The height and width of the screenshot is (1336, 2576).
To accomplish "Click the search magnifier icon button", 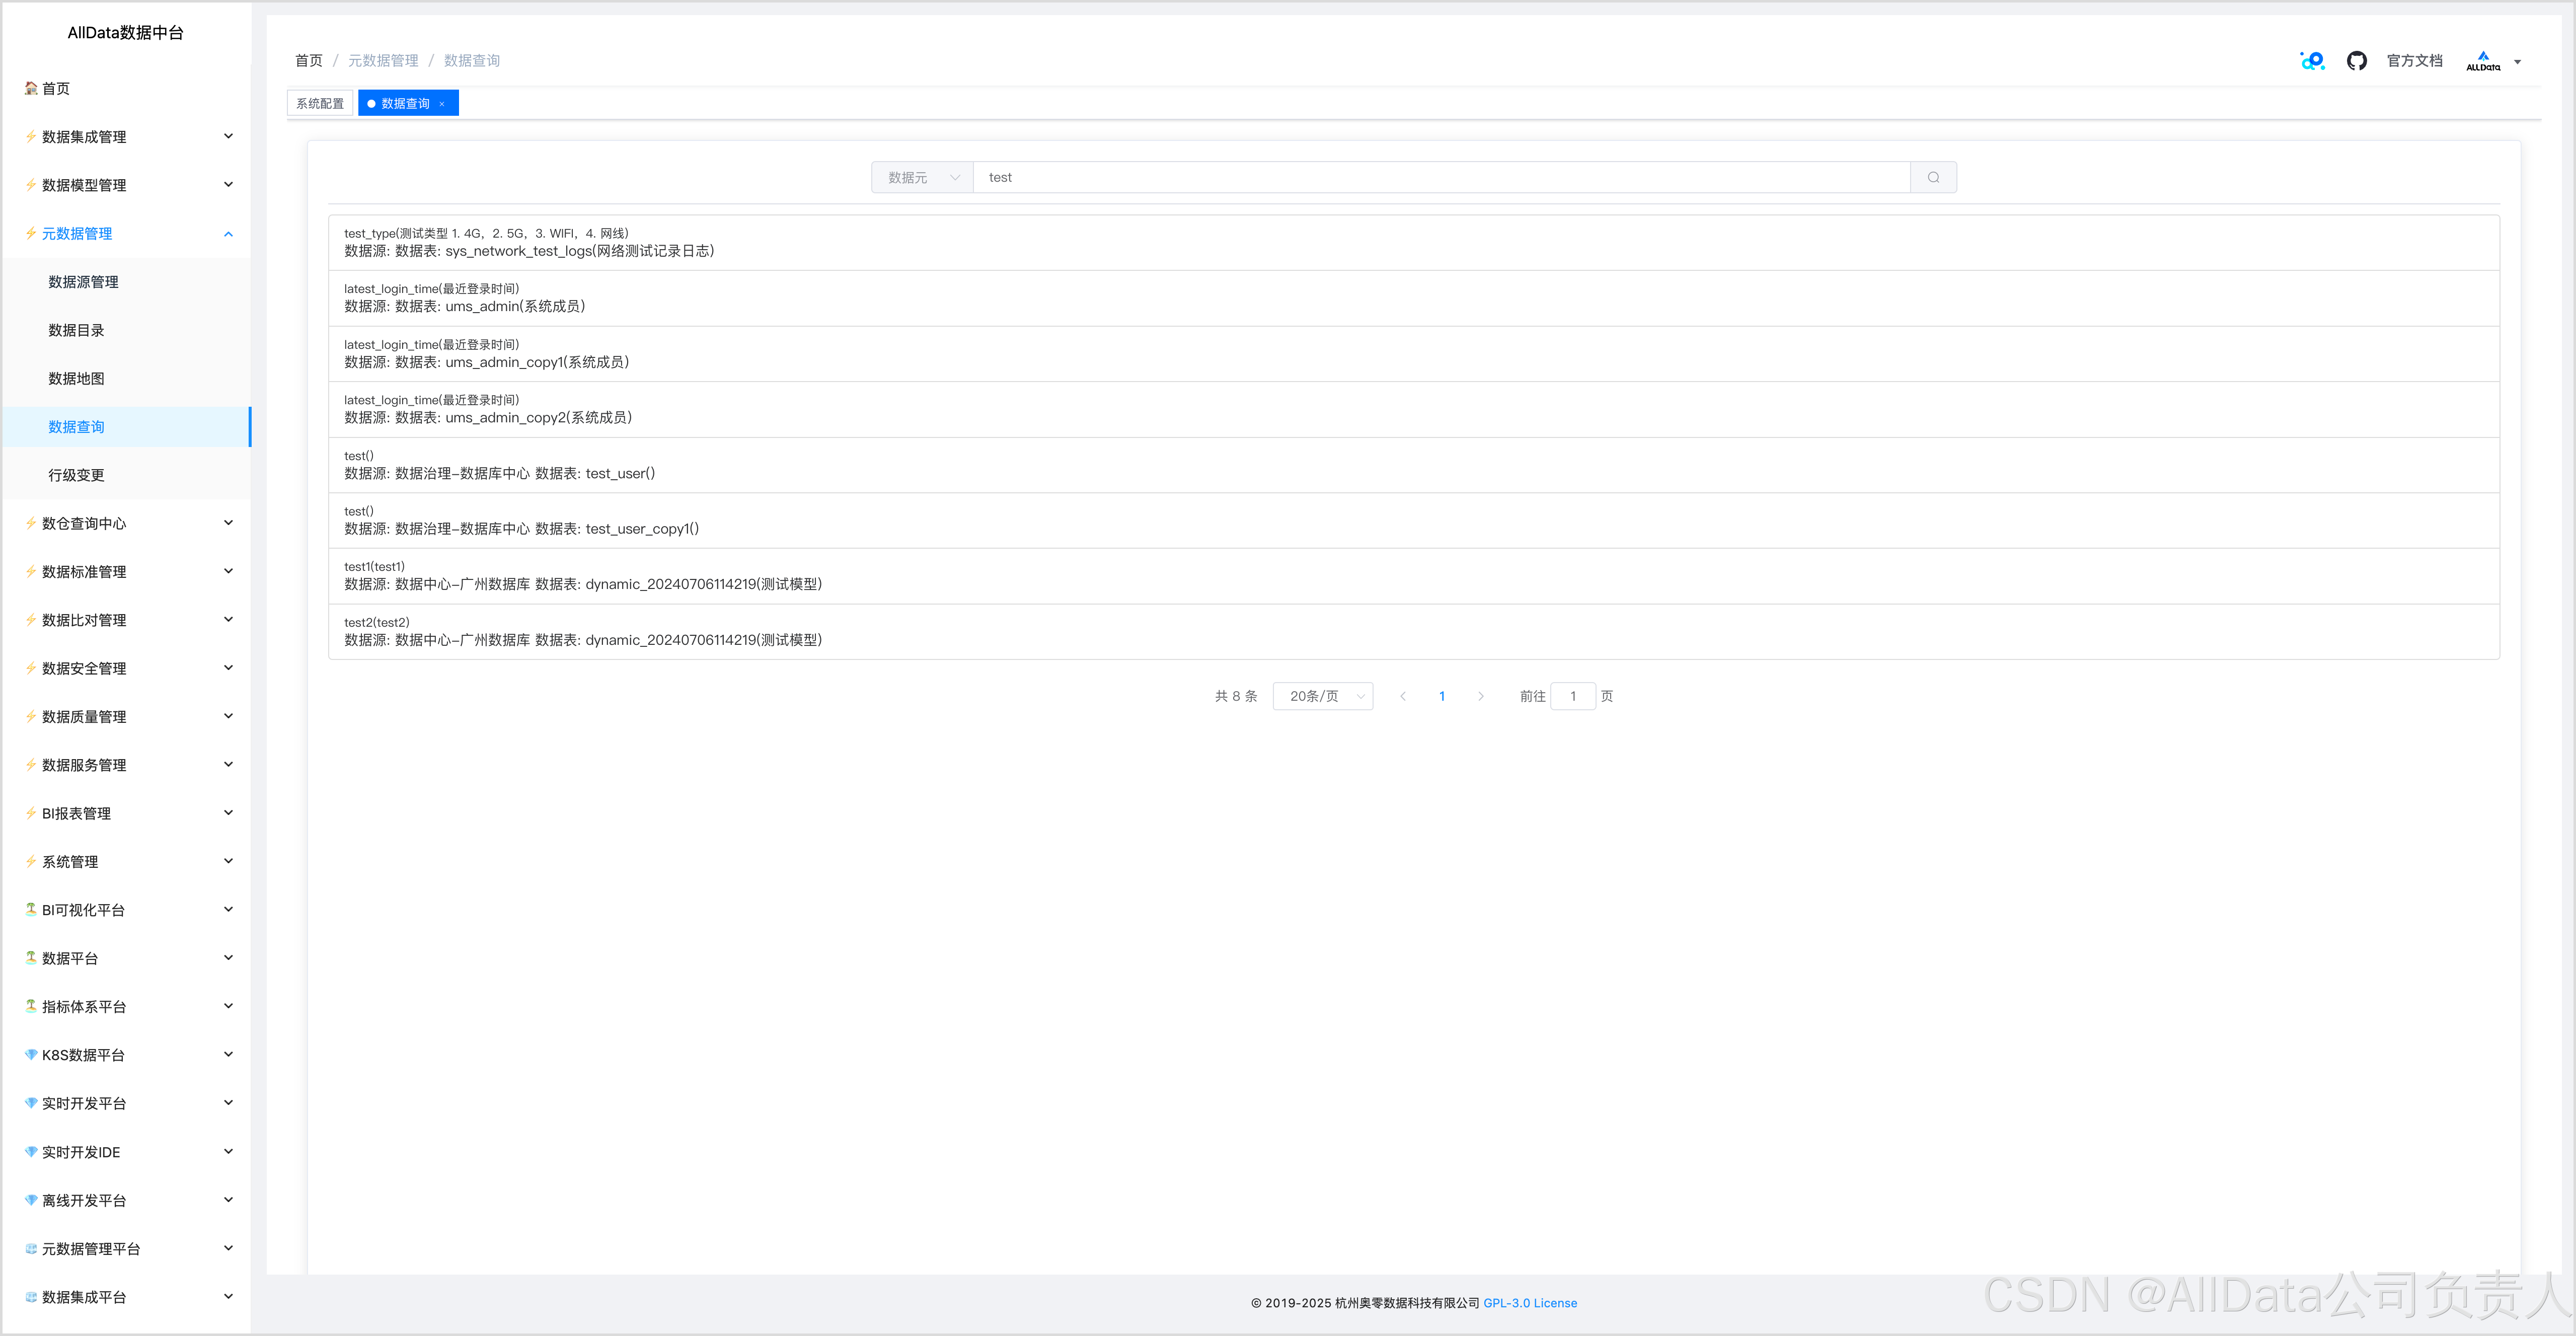I will click(1933, 177).
